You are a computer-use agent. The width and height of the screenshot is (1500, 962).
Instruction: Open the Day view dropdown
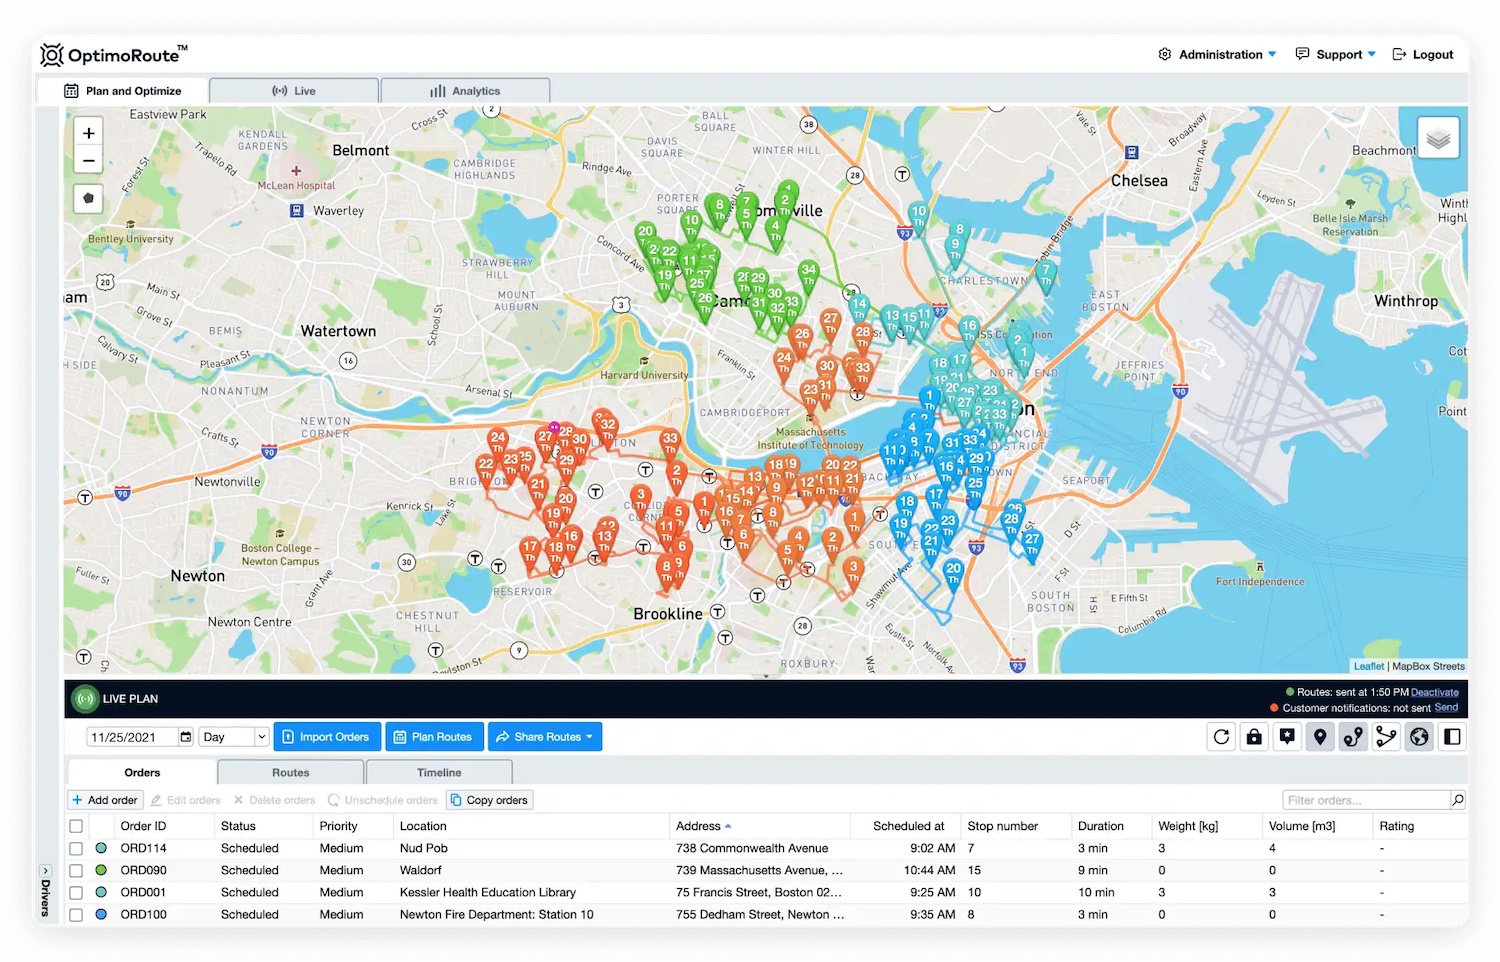point(234,737)
